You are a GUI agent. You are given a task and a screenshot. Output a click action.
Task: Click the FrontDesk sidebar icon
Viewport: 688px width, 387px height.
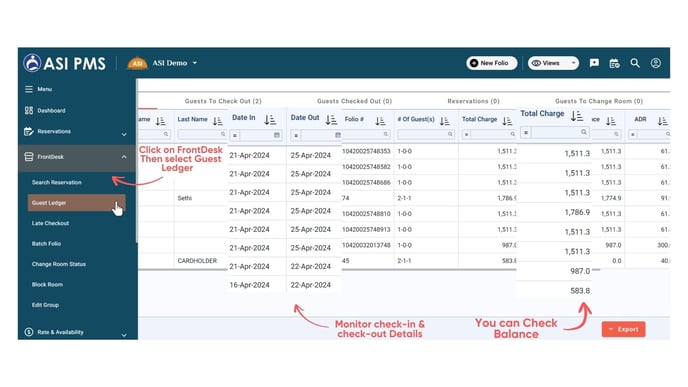coord(29,157)
